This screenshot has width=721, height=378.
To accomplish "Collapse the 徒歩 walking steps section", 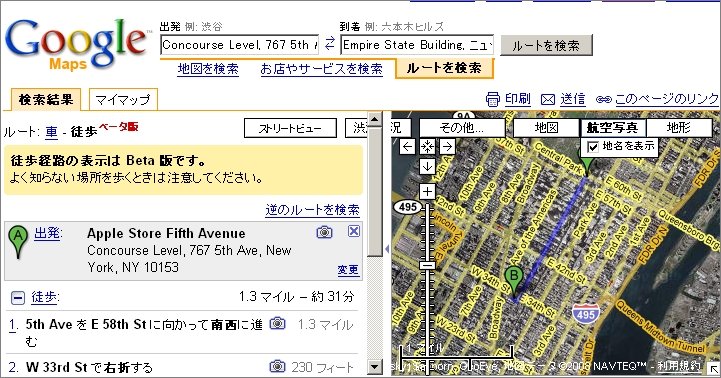I will coord(17,298).
